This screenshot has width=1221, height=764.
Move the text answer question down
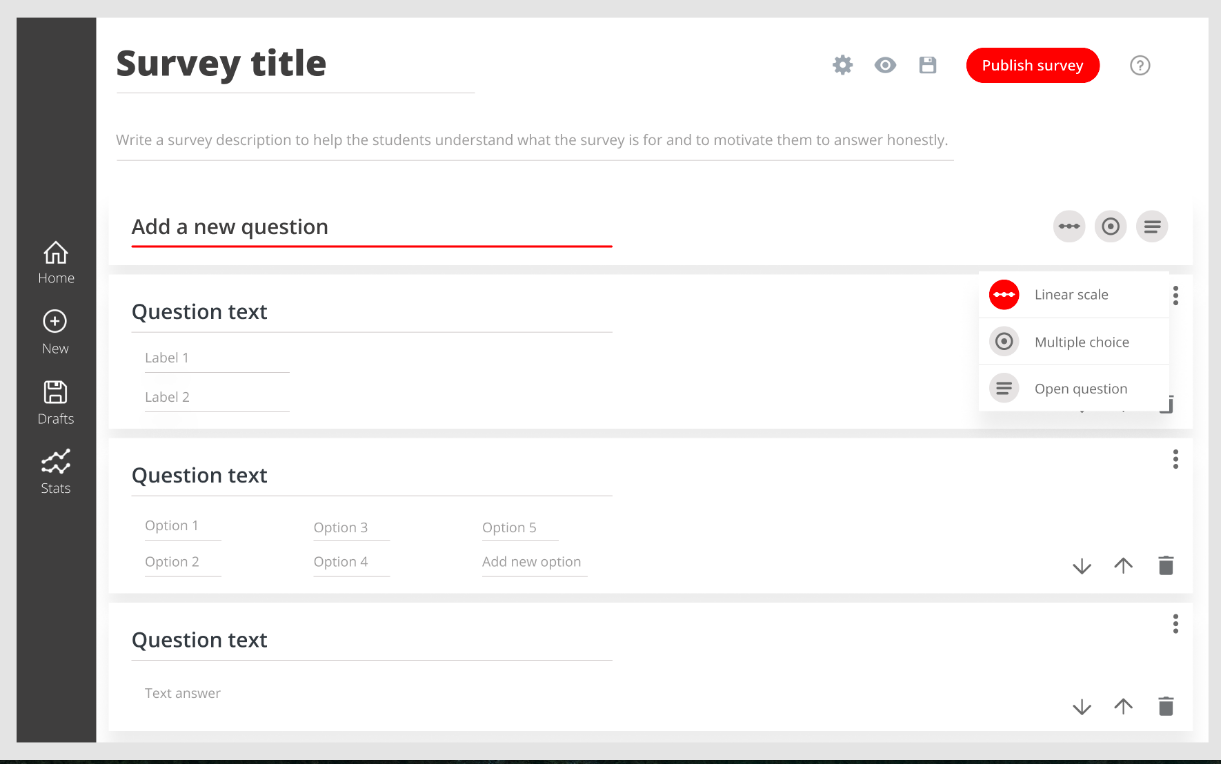pyautogui.click(x=1081, y=707)
